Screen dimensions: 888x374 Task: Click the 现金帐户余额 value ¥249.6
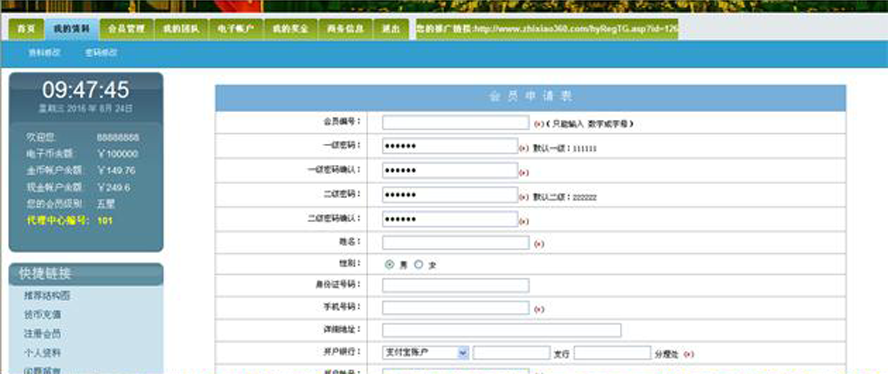[x=113, y=187]
